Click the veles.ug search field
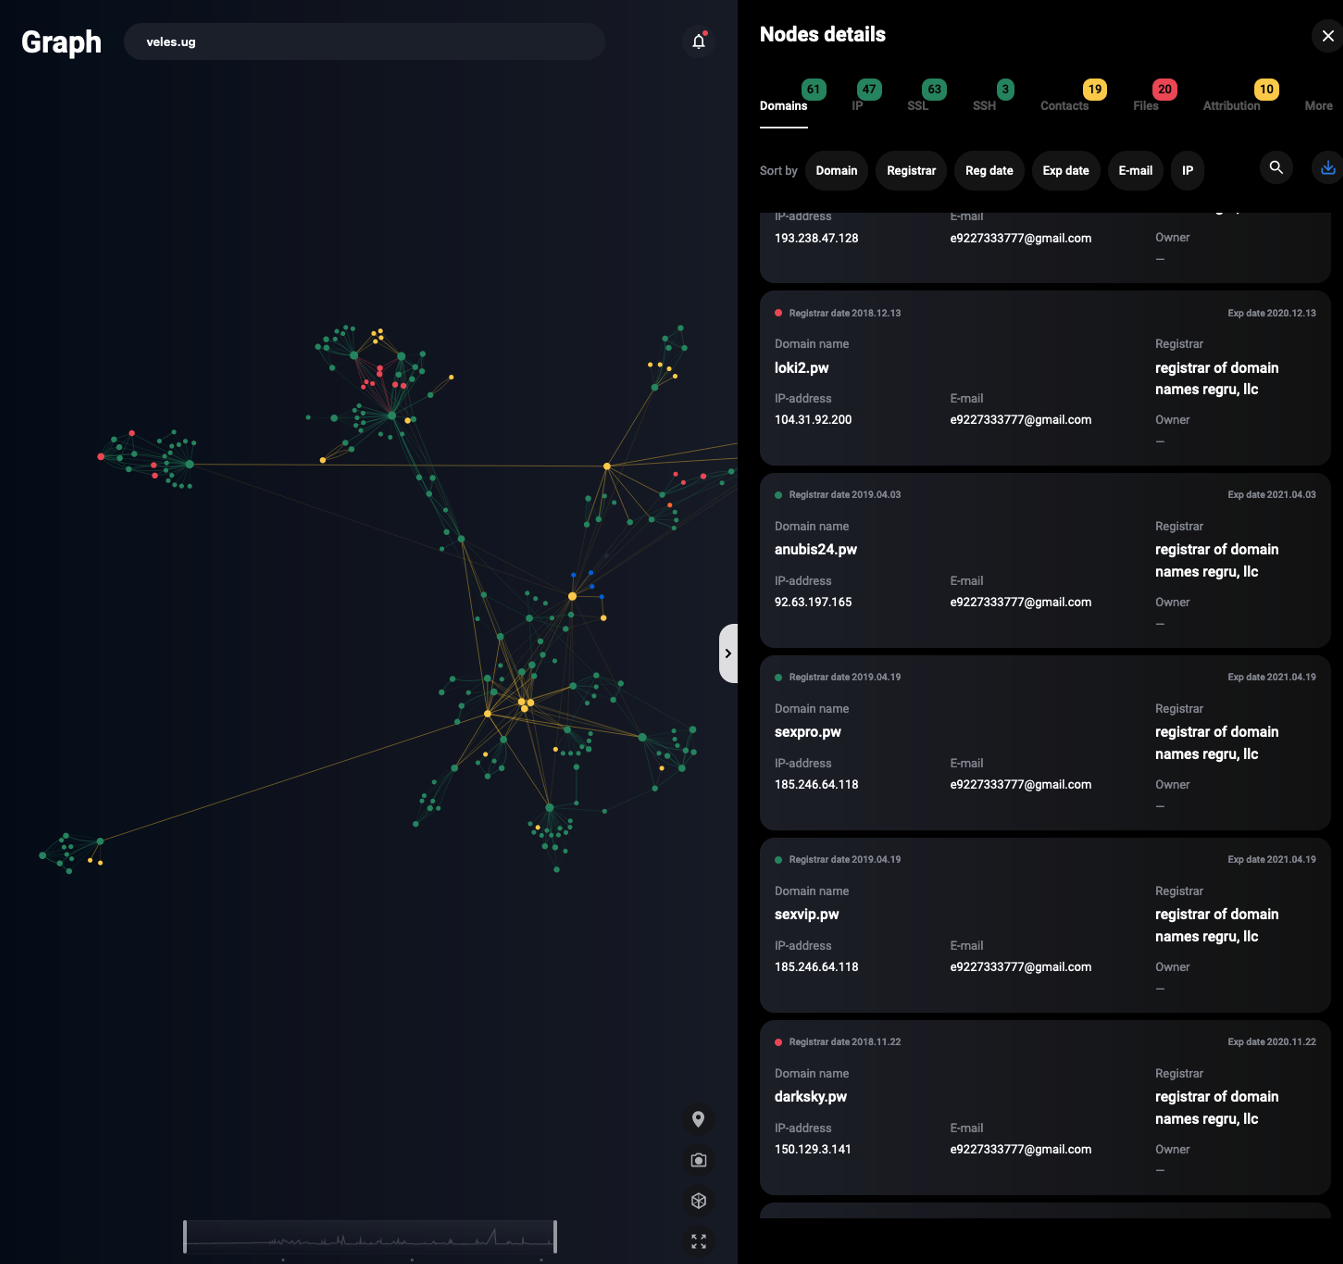 click(x=364, y=42)
